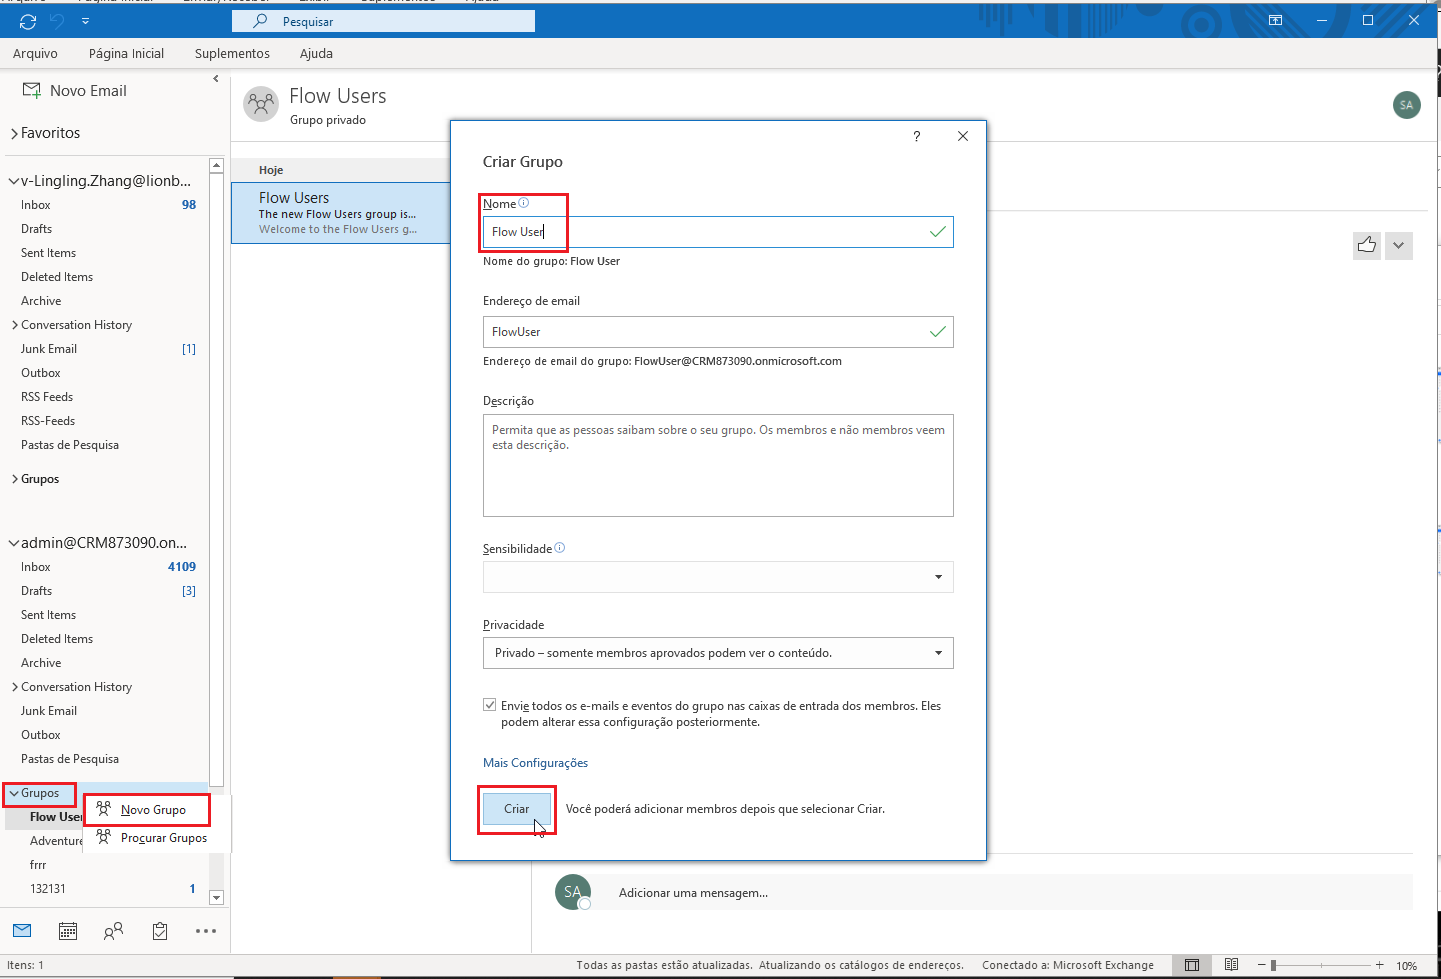1441x979 pixels.
Task: Expand Conversation History under admin account
Action: tap(15, 687)
